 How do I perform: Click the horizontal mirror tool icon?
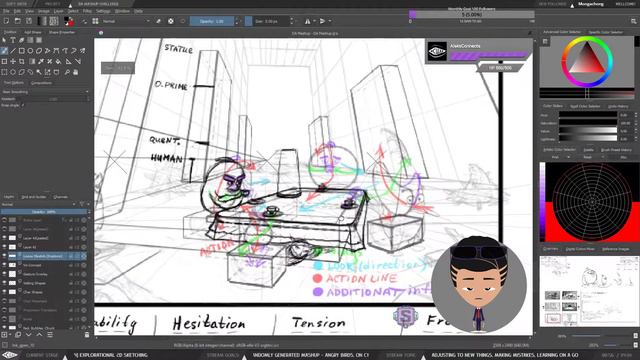(x=307, y=21)
